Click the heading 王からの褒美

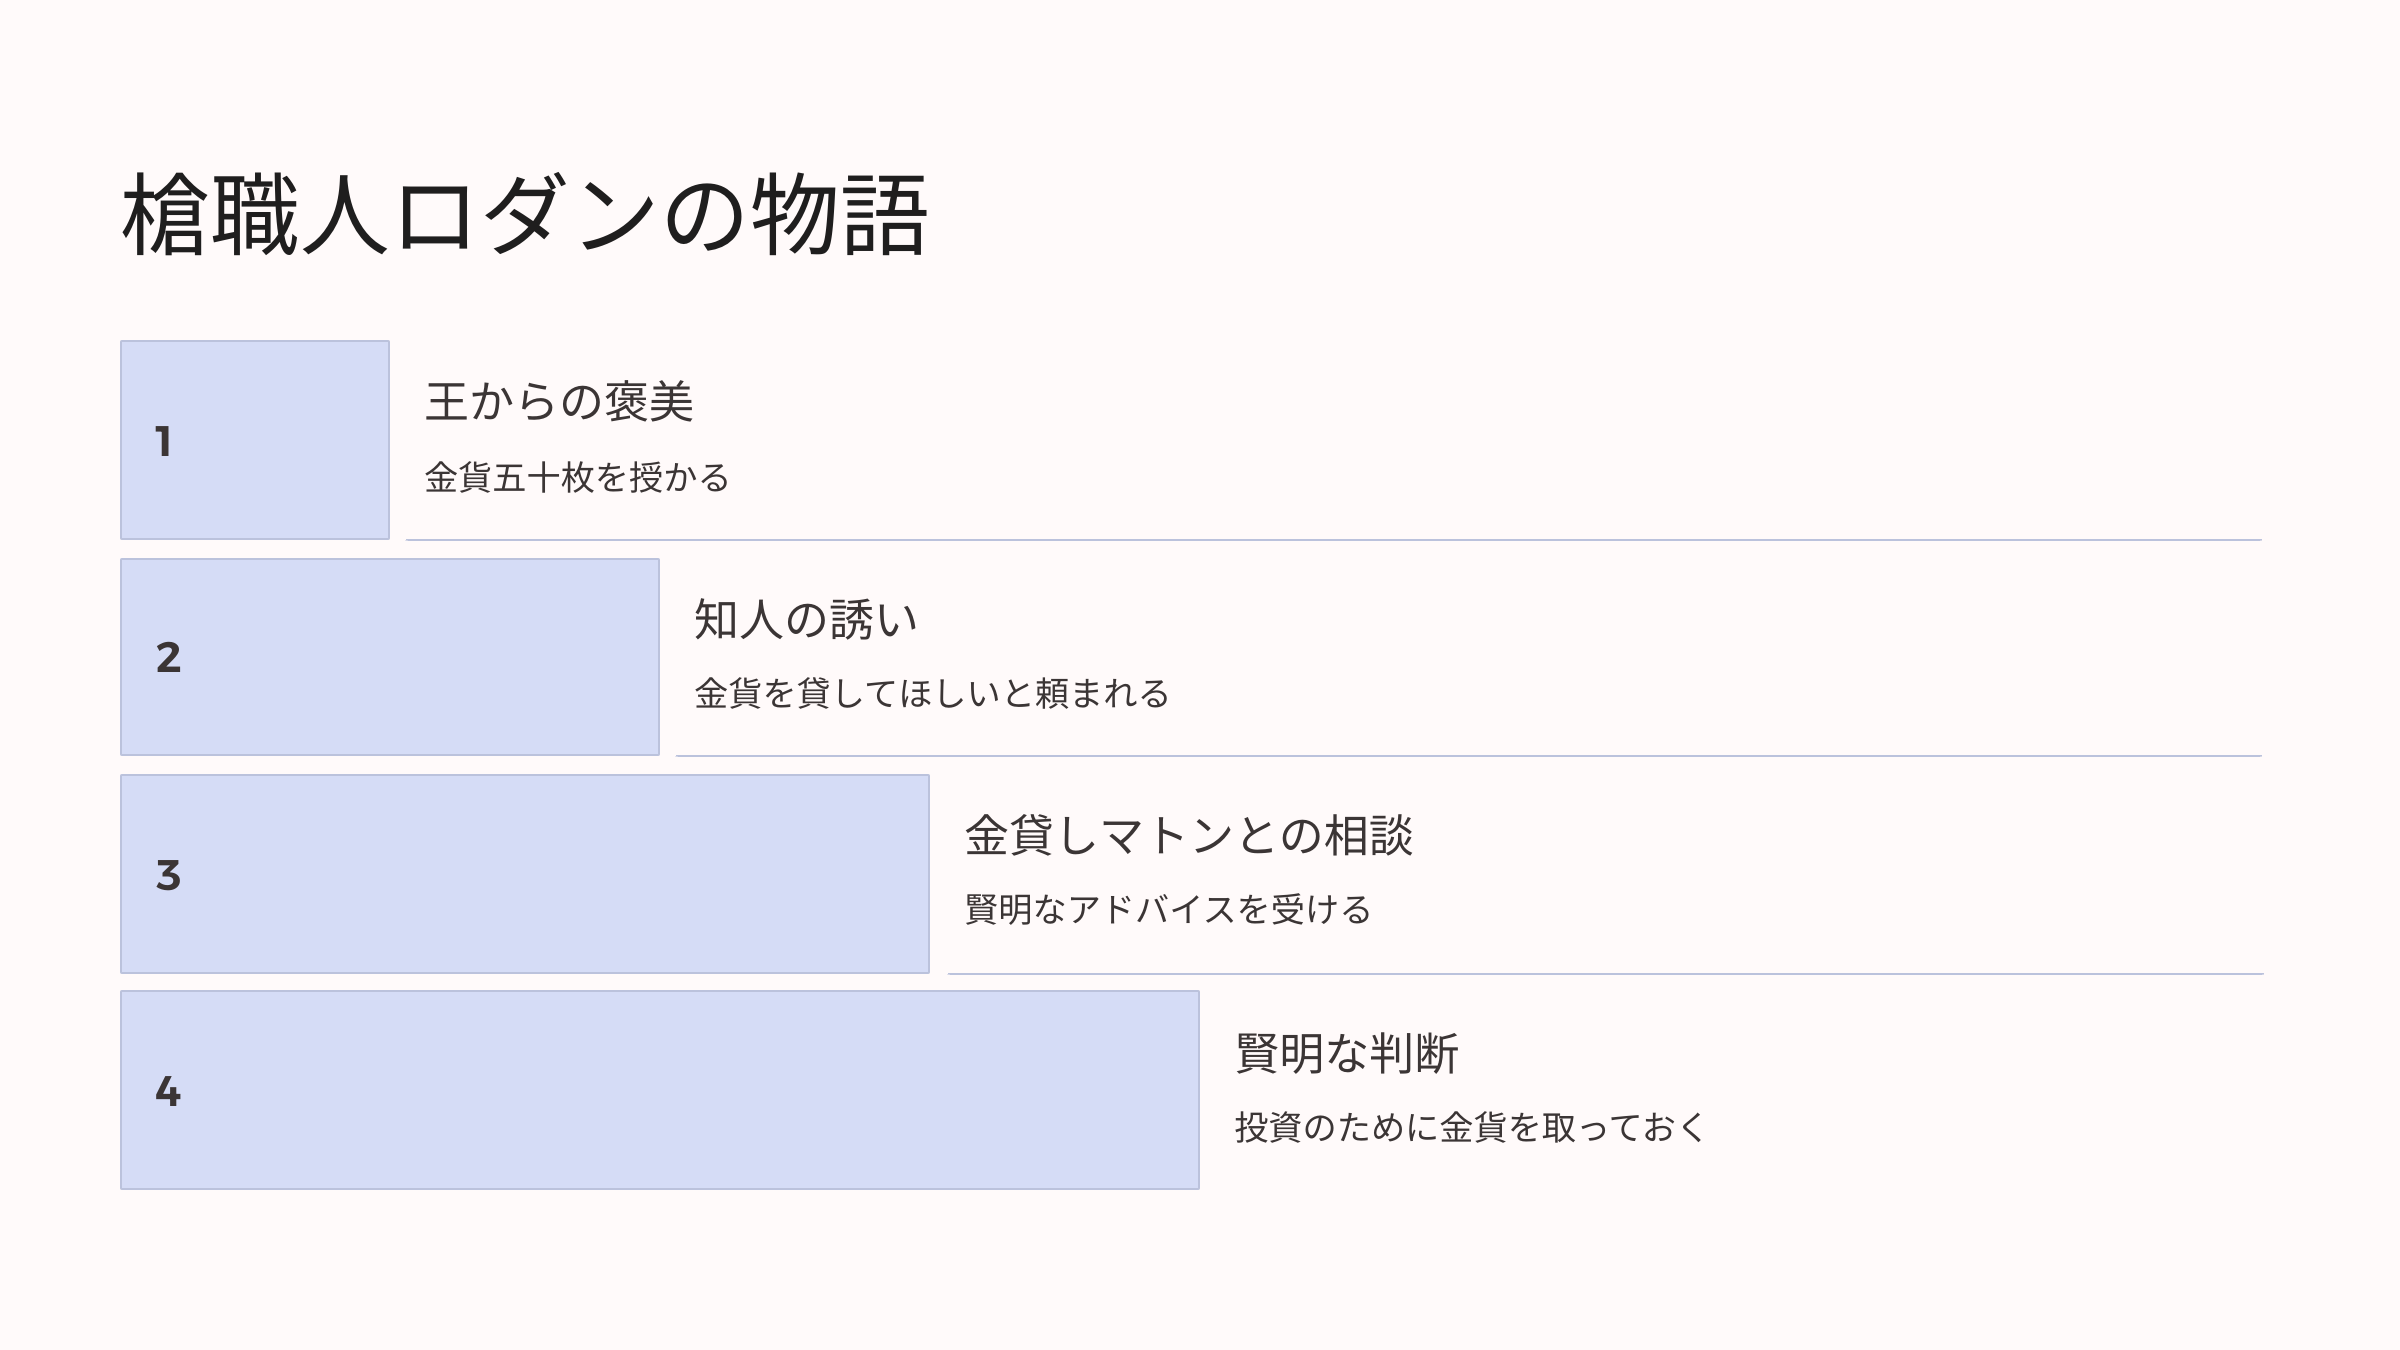[559, 402]
